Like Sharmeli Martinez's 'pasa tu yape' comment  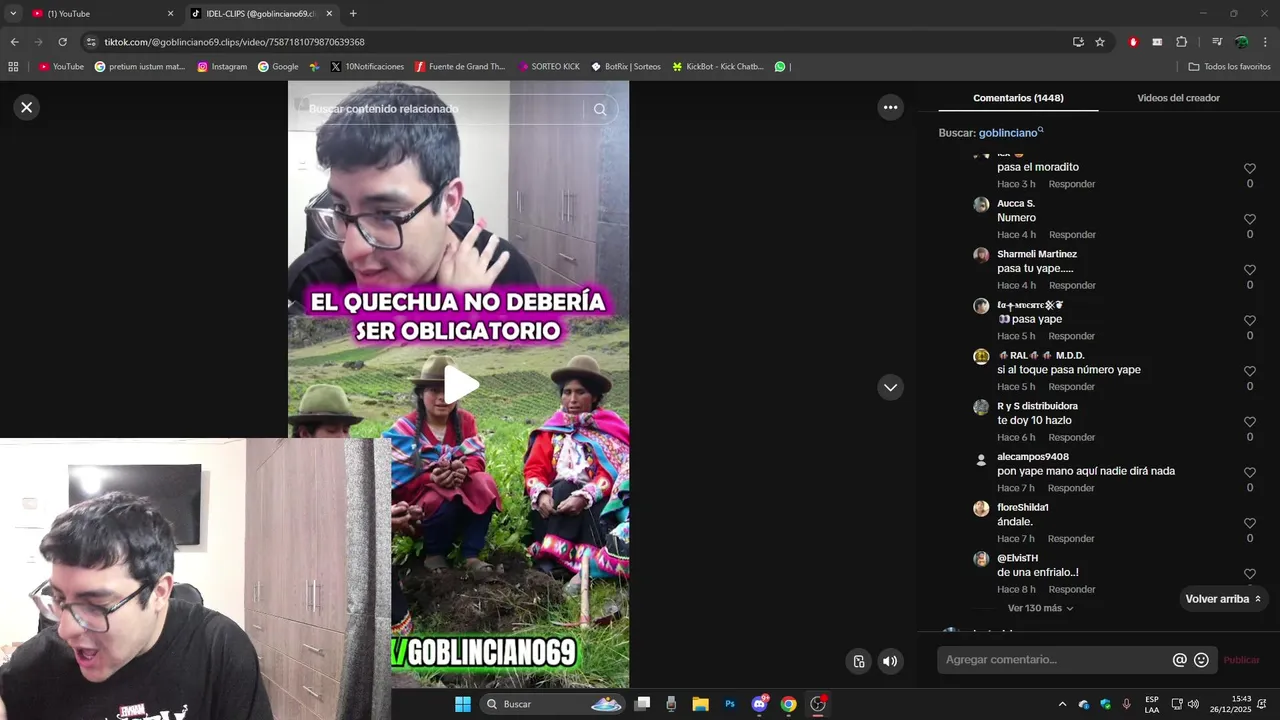point(1249,270)
